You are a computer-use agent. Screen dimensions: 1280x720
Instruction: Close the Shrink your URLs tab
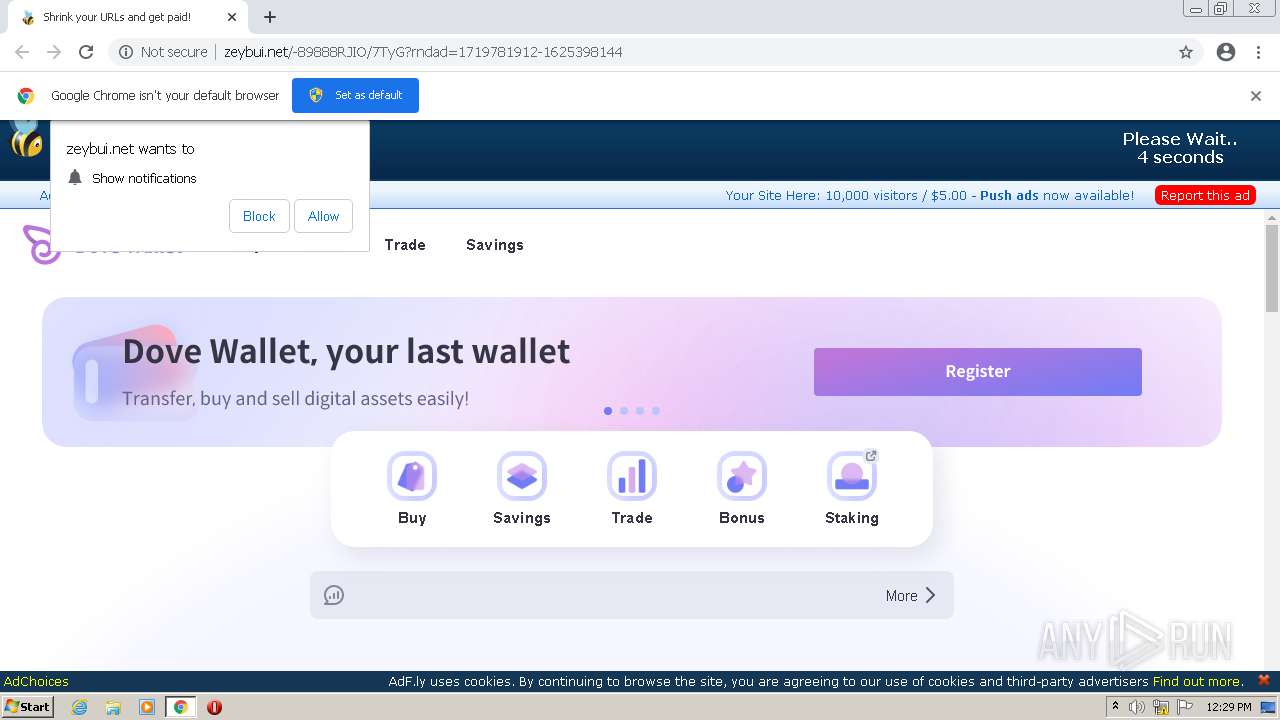[232, 17]
